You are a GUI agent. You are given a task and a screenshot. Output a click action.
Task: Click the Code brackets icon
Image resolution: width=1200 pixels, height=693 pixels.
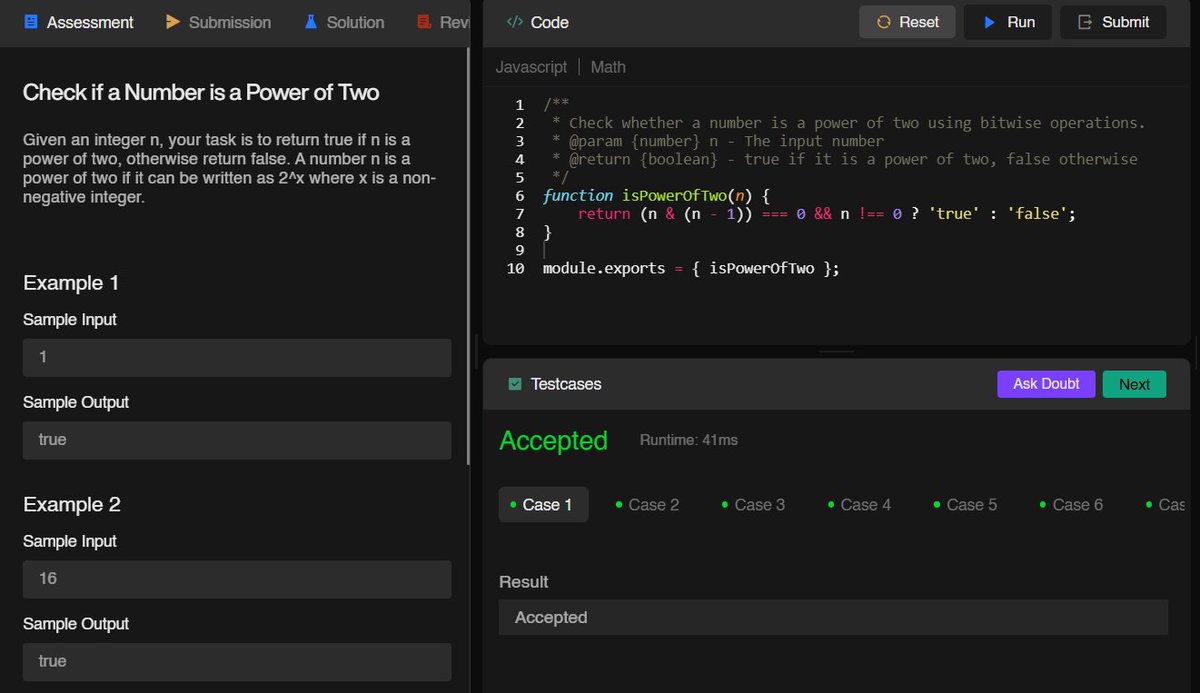pyautogui.click(x=514, y=22)
